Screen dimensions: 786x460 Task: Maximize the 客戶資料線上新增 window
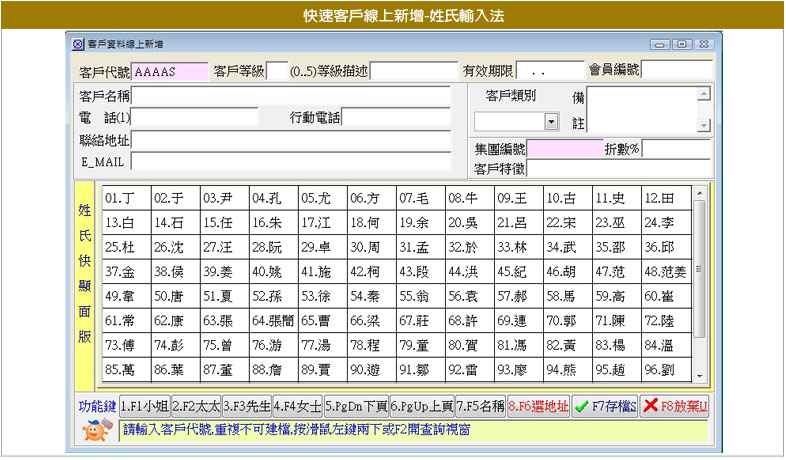(x=682, y=45)
